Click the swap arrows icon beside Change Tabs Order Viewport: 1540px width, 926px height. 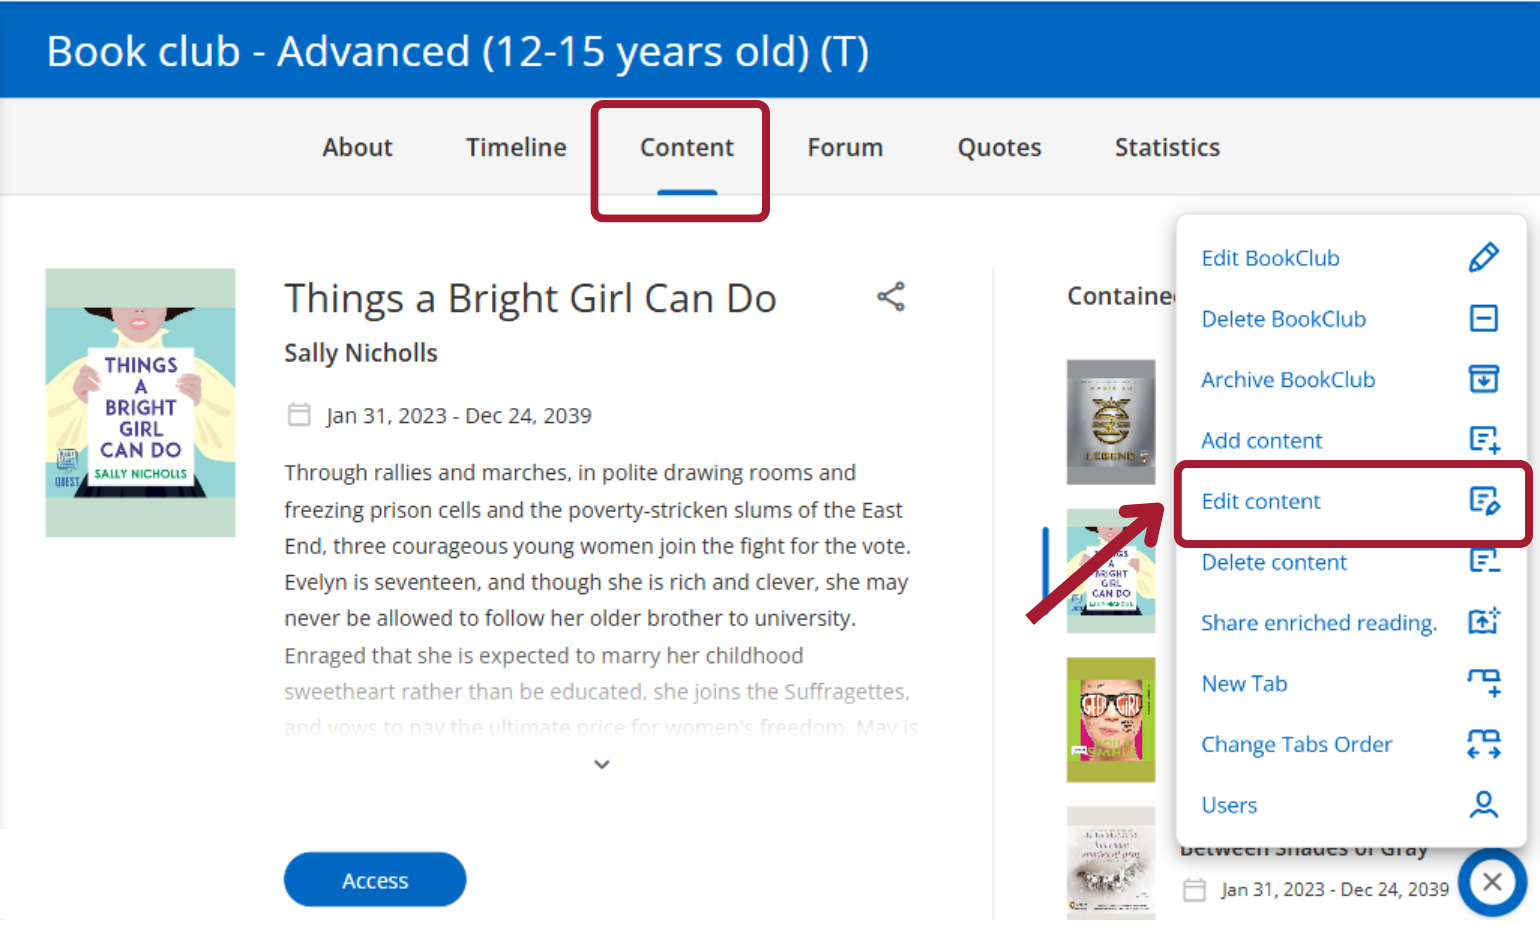pyautogui.click(x=1484, y=744)
